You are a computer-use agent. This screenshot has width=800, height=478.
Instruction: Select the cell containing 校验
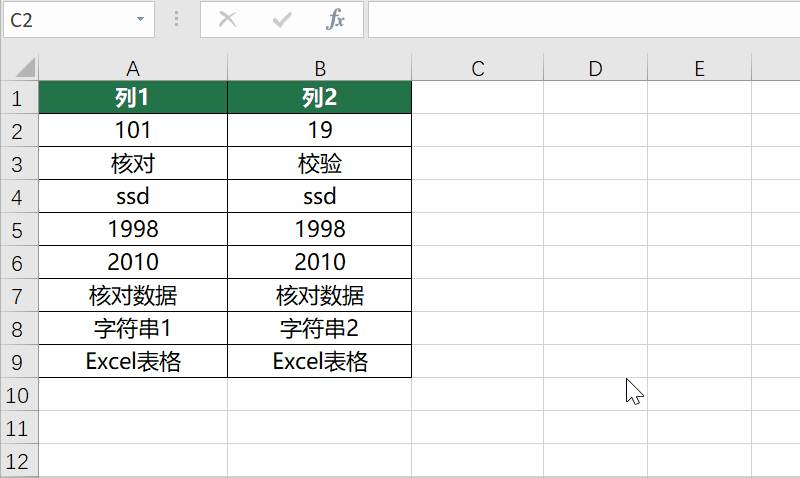point(320,163)
